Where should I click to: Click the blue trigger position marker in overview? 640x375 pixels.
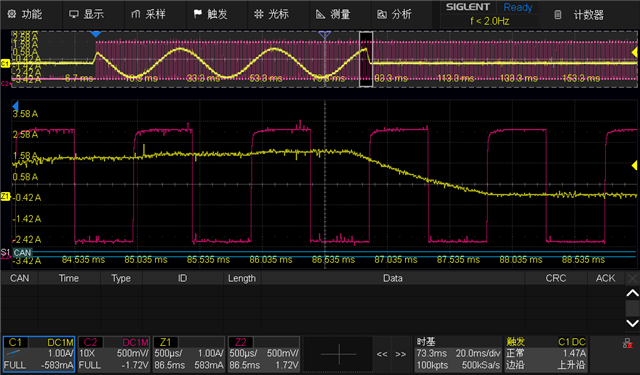pos(96,34)
